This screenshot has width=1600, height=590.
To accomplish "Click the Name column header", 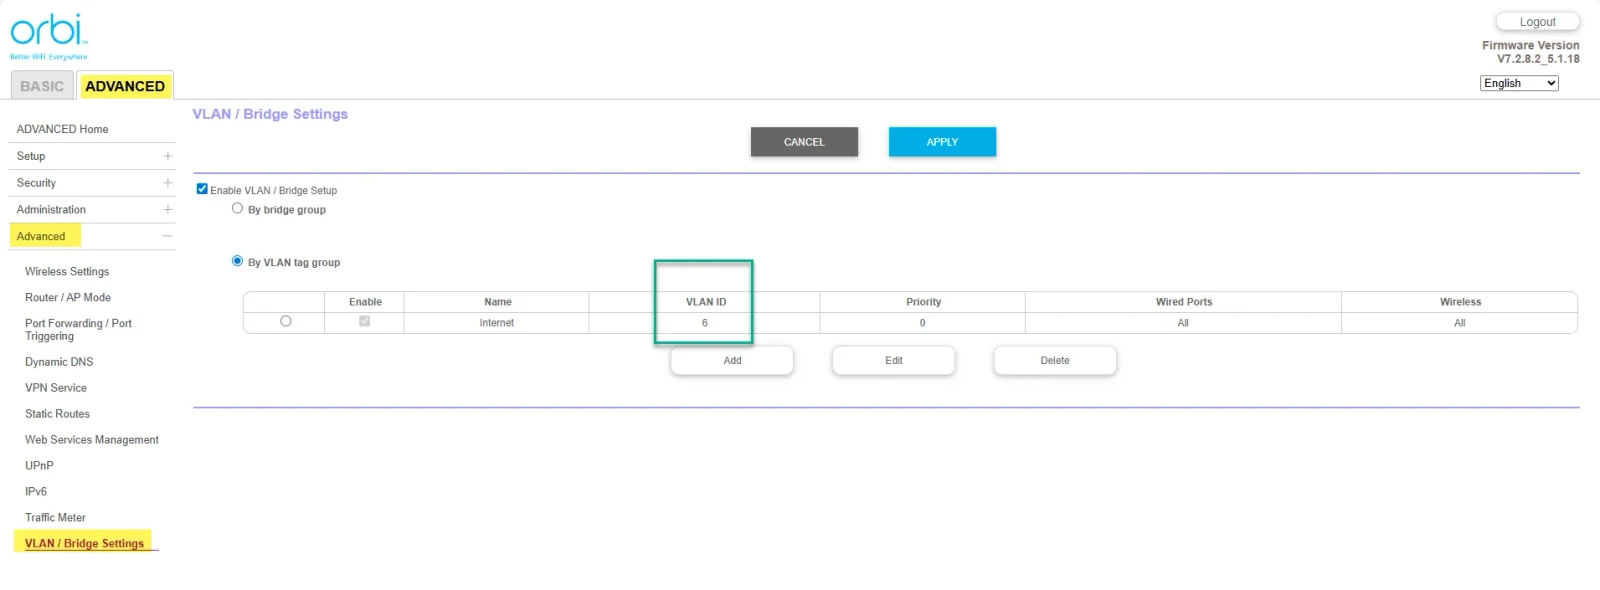I will pyautogui.click(x=497, y=302).
